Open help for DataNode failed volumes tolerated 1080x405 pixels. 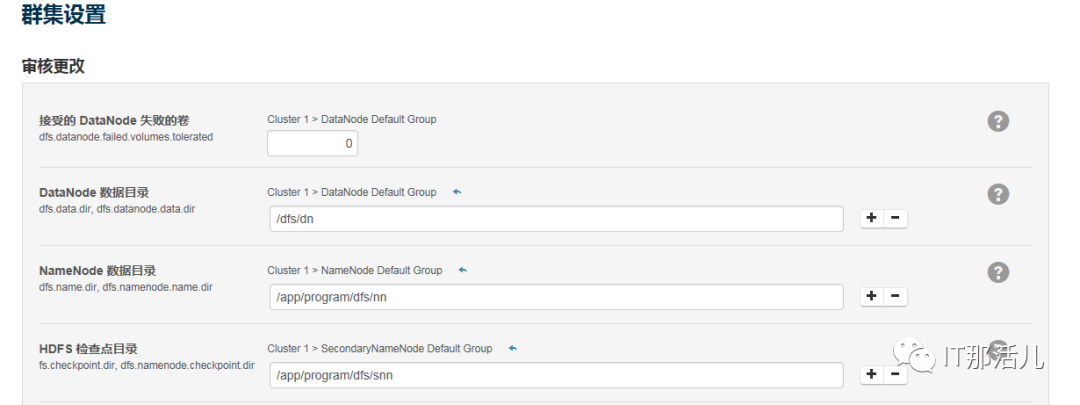tap(998, 121)
